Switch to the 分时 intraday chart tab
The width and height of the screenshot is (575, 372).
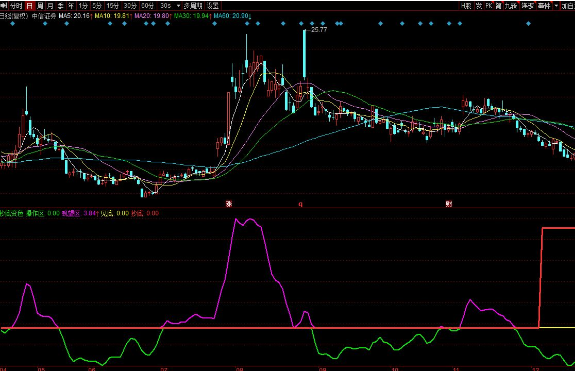(x=16, y=6)
